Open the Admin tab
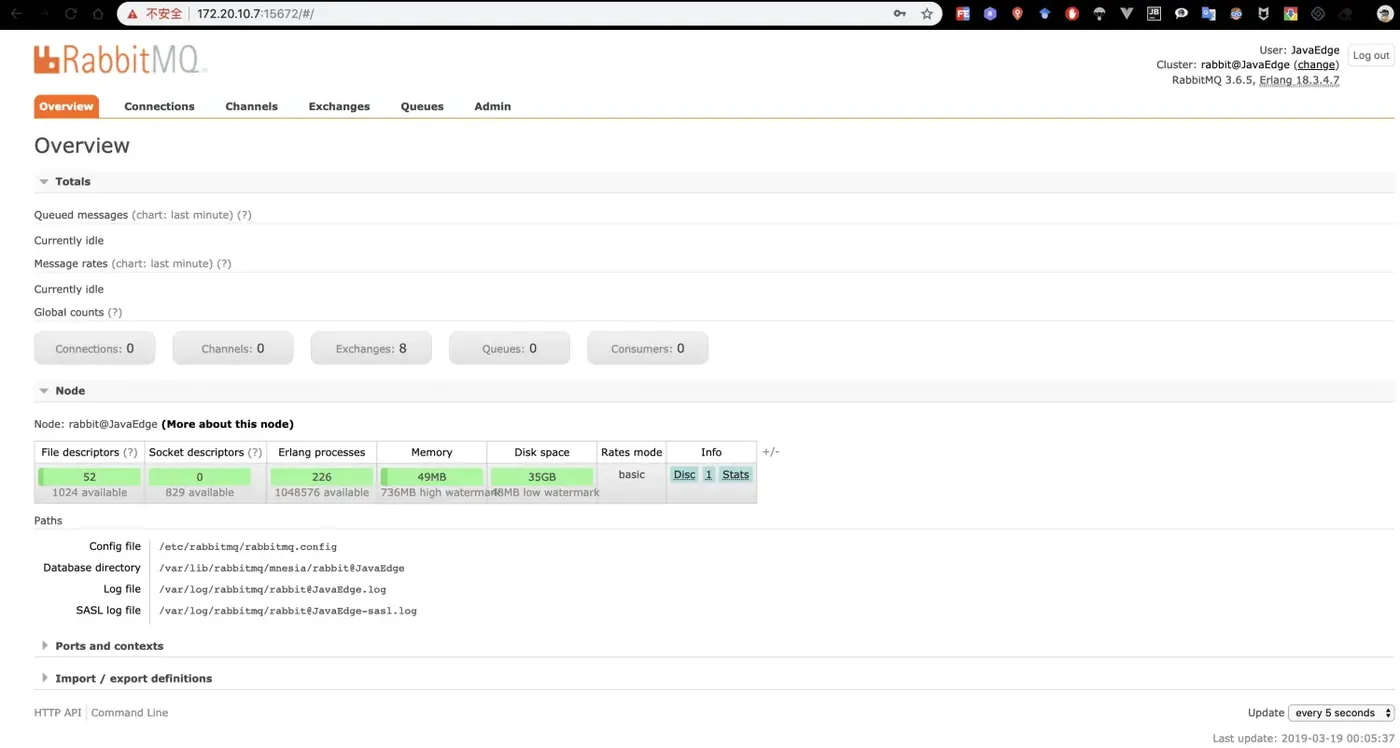The width and height of the screenshot is (1400, 748). point(492,106)
